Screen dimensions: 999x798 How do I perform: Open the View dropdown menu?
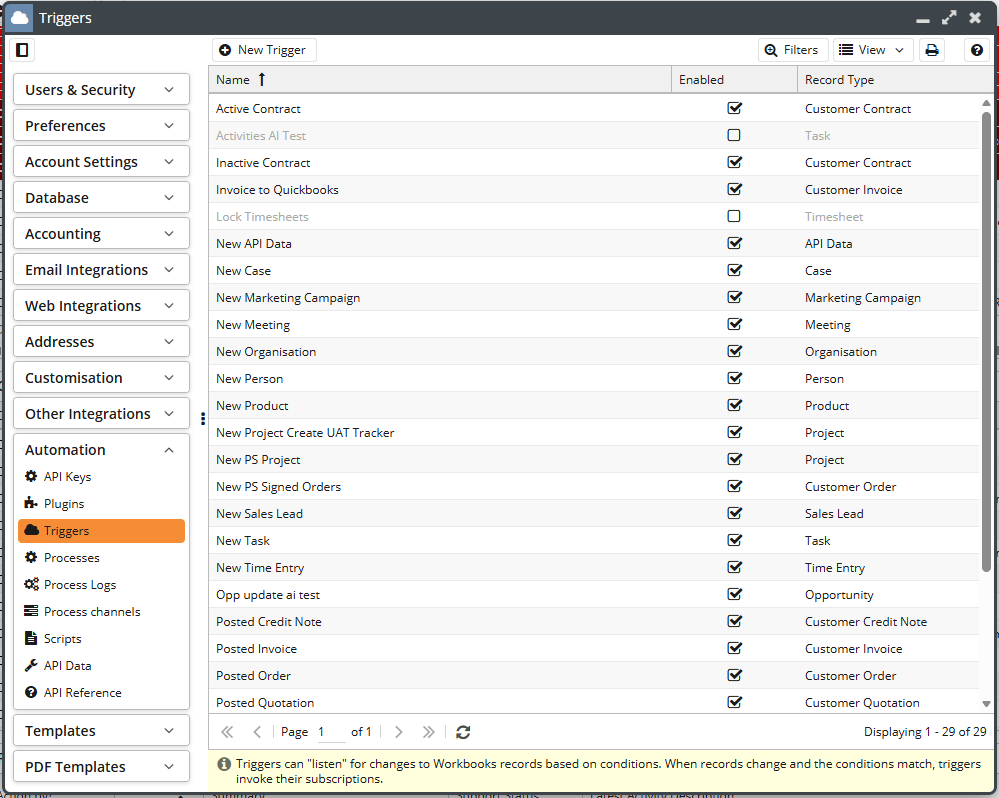[x=872, y=50]
